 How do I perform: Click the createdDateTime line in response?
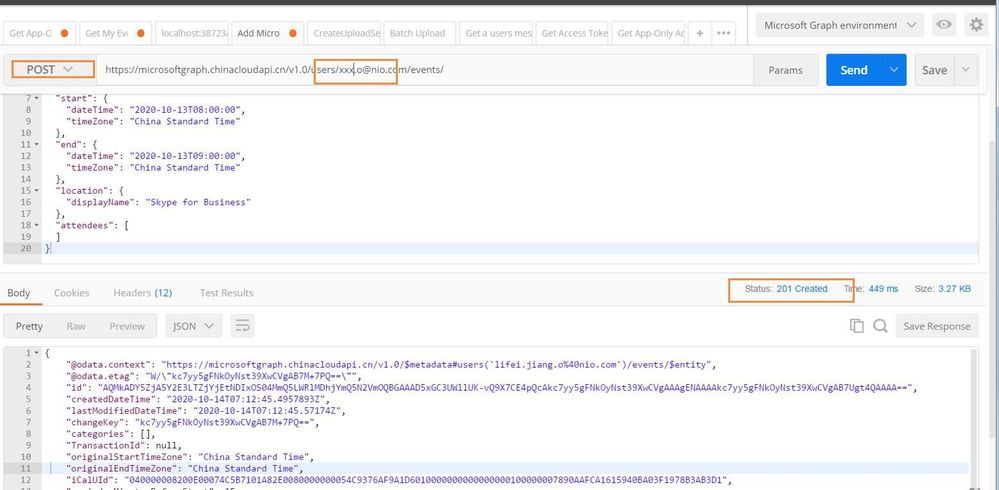point(198,399)
